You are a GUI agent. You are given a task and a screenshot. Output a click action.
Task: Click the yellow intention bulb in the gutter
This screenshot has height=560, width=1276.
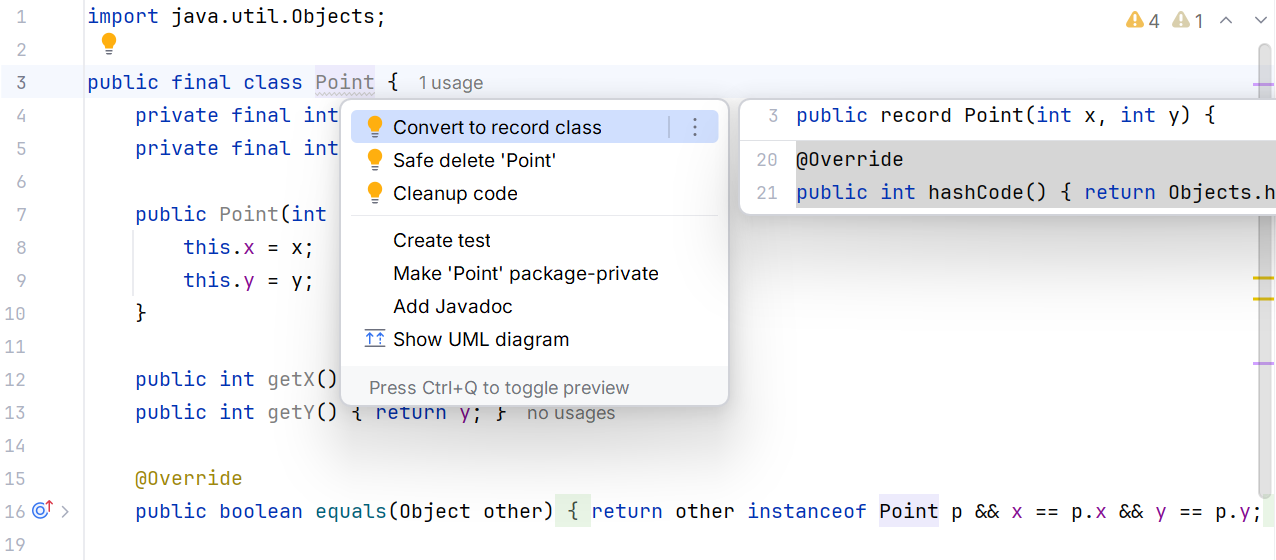(109, 44)
